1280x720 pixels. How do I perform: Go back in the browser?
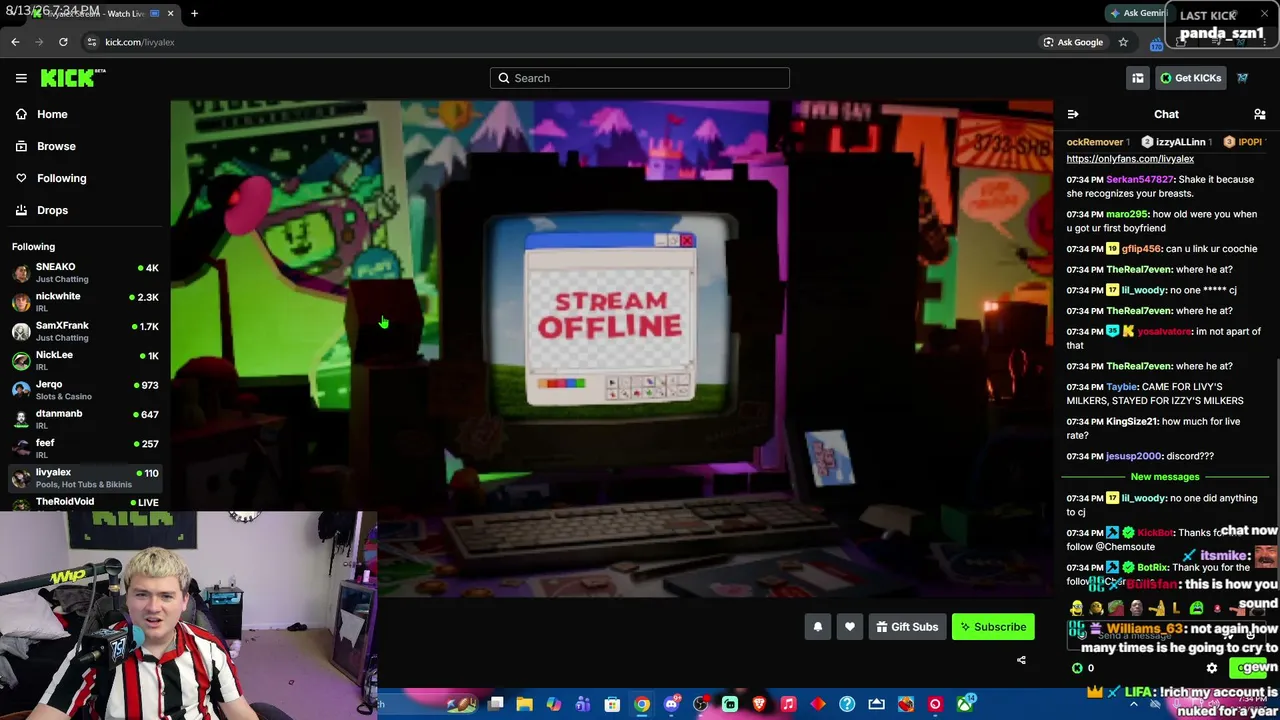[x=15, y=42]
